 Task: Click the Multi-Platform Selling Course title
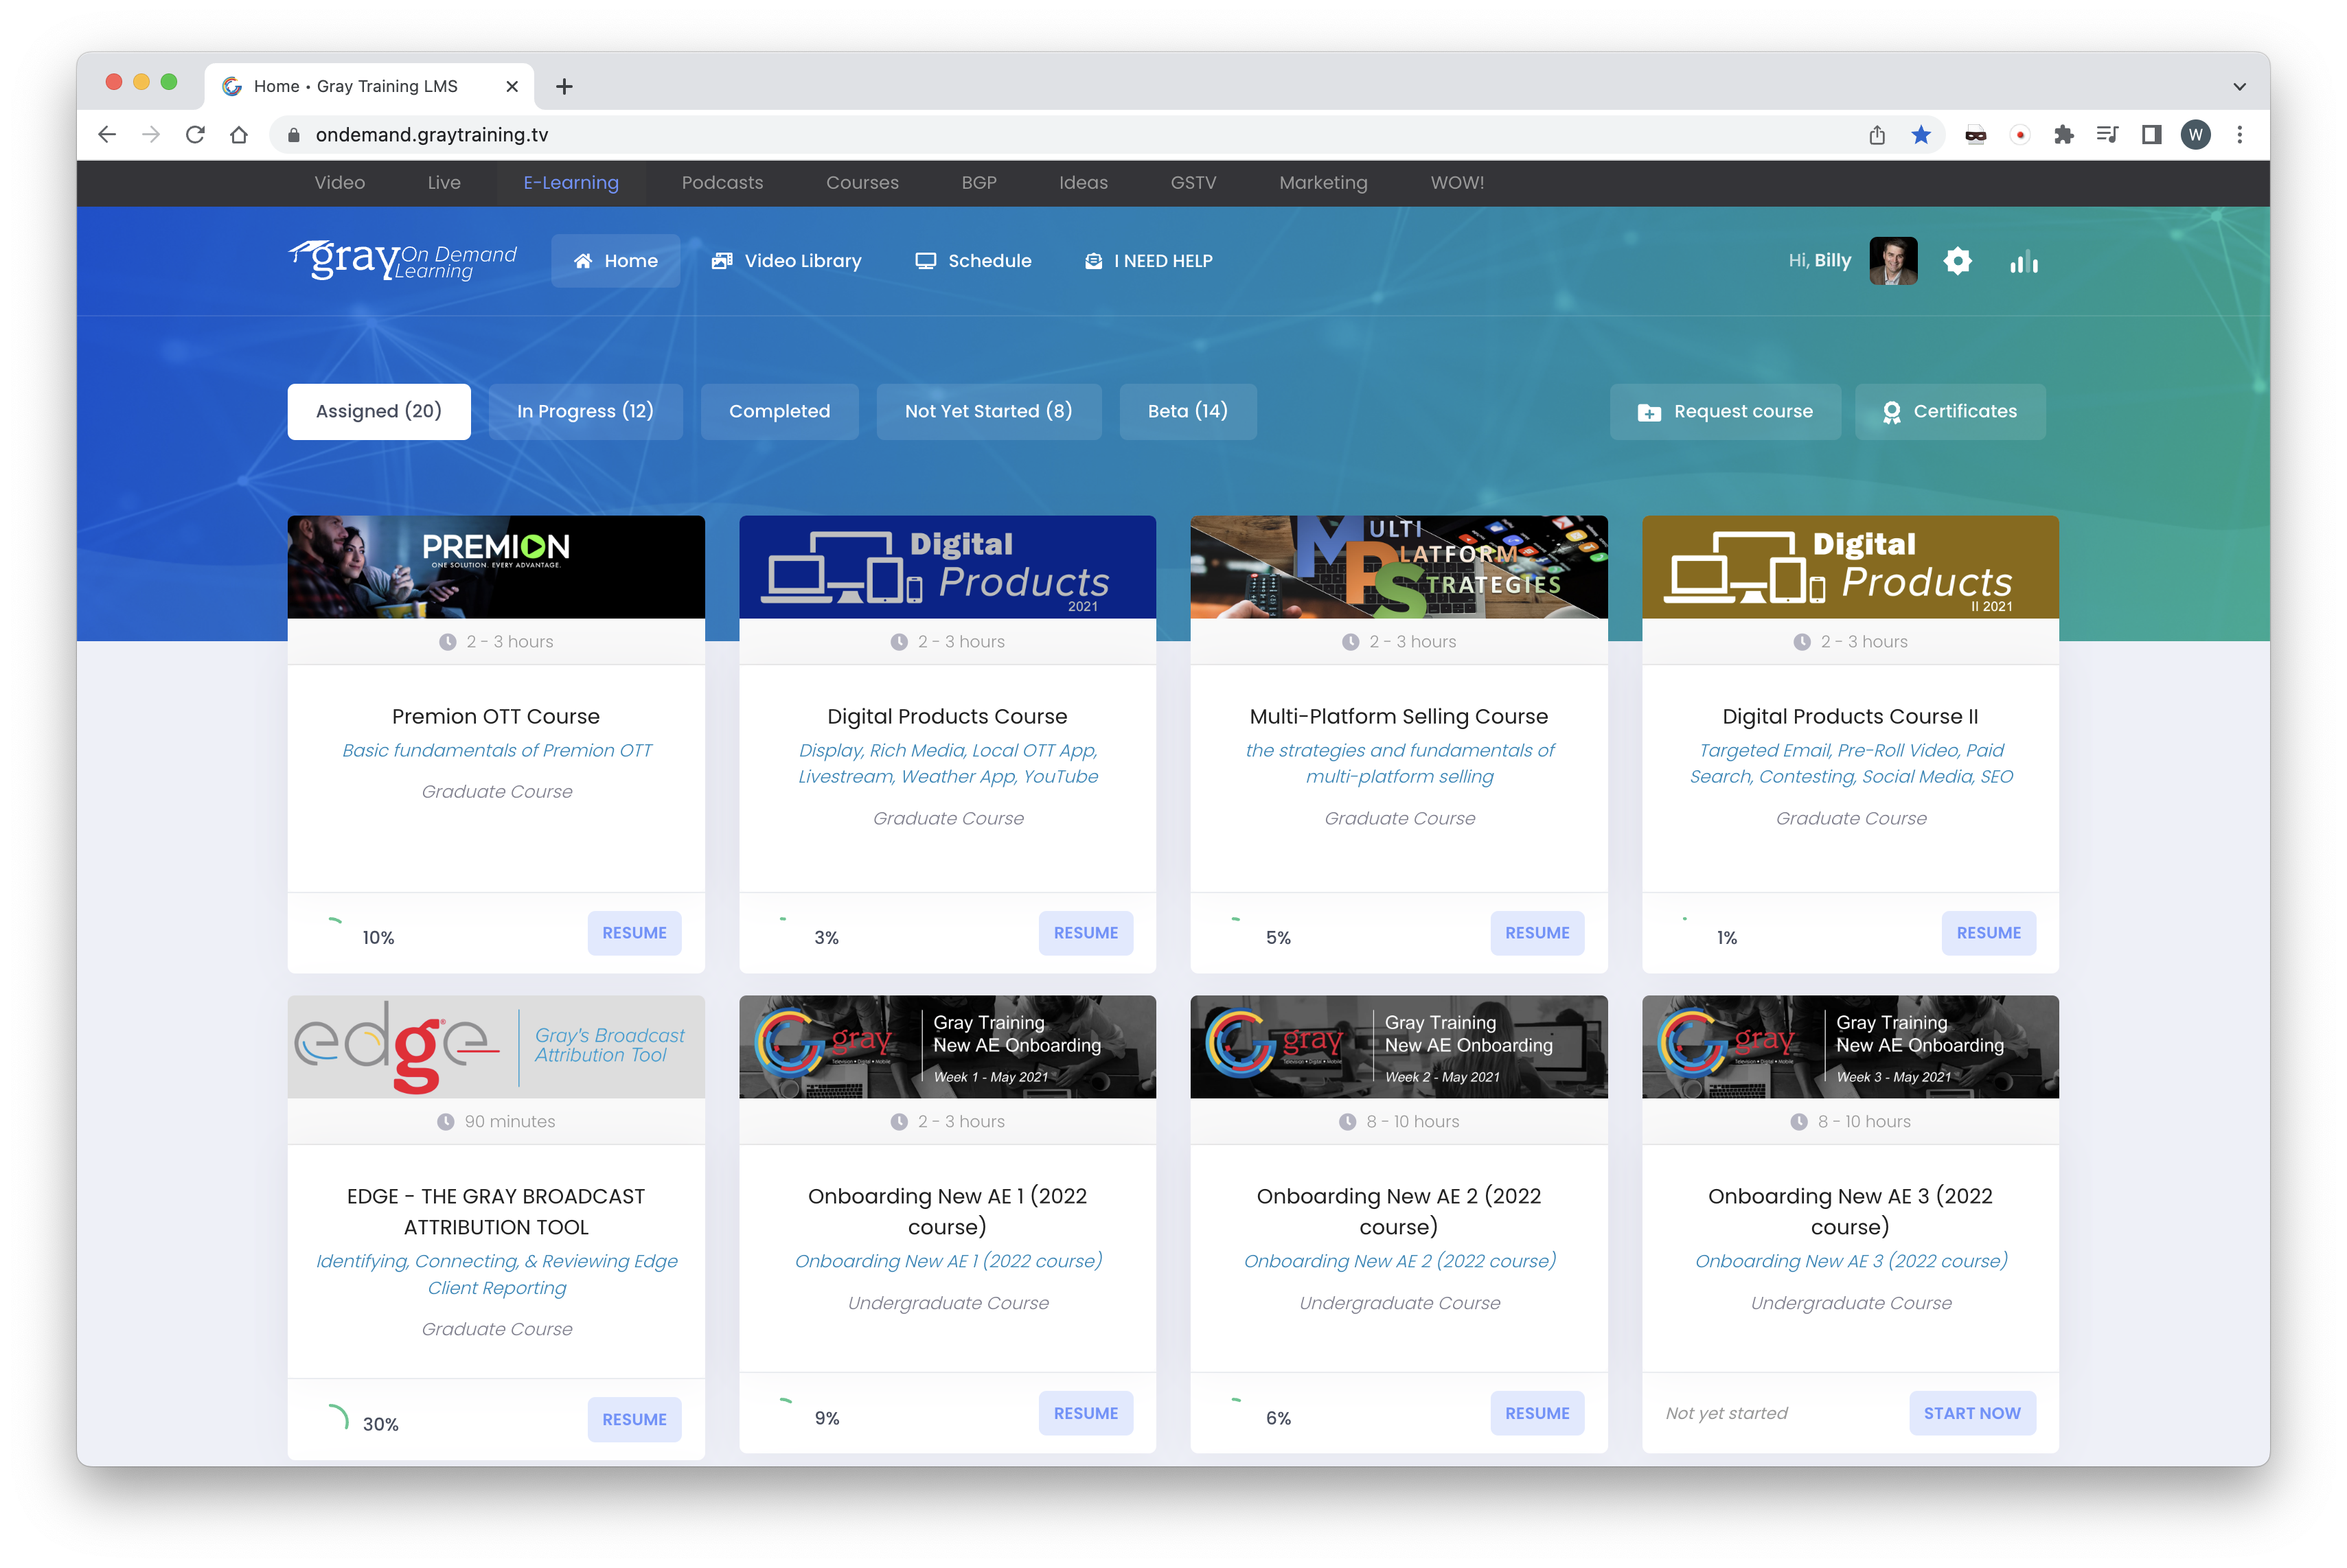(1399, 717)
